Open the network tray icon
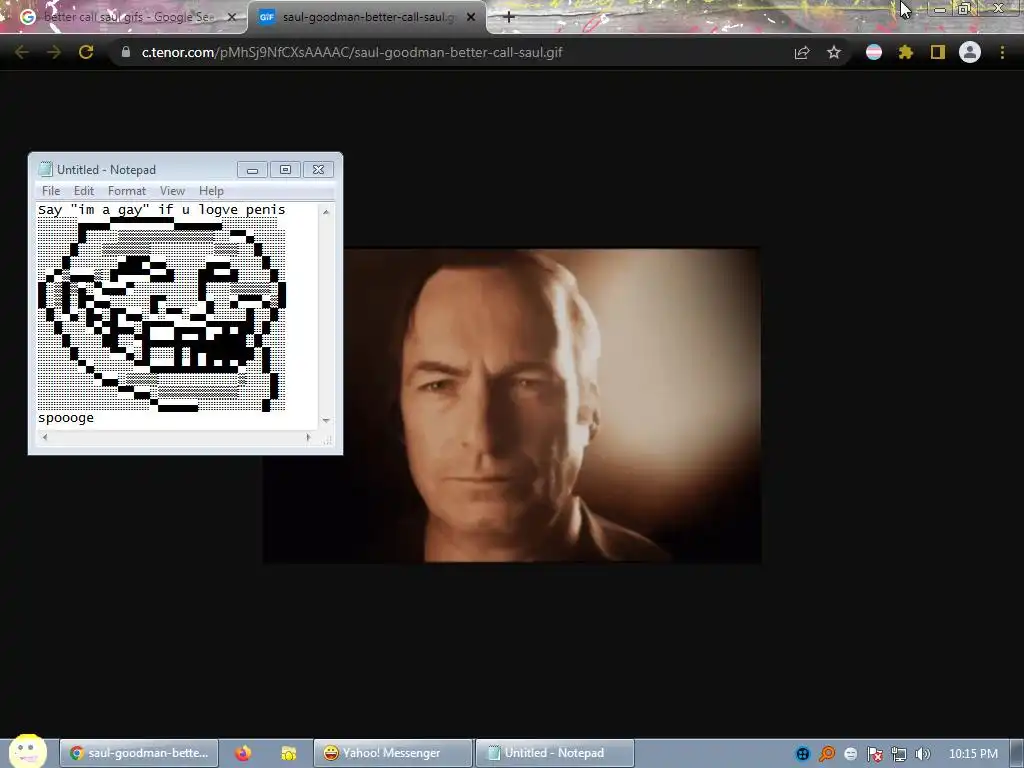Viewport: 1024px width, 768px height. pos(899,754)
